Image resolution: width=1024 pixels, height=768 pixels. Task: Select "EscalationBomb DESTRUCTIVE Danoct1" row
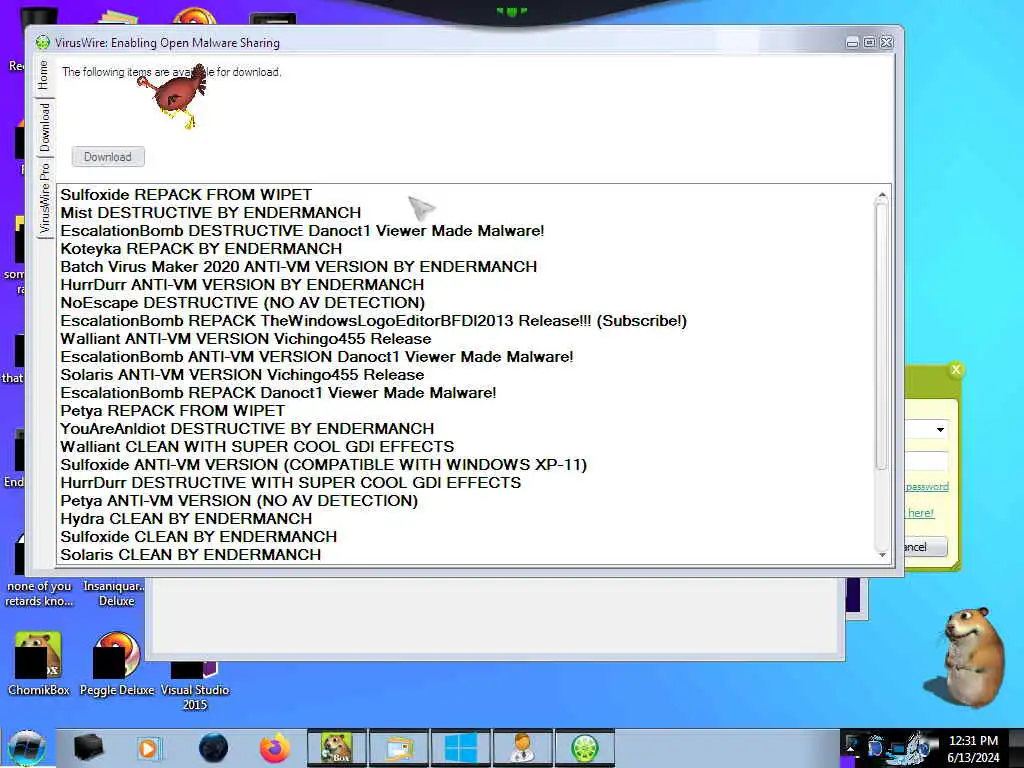[x=466, y=231]
